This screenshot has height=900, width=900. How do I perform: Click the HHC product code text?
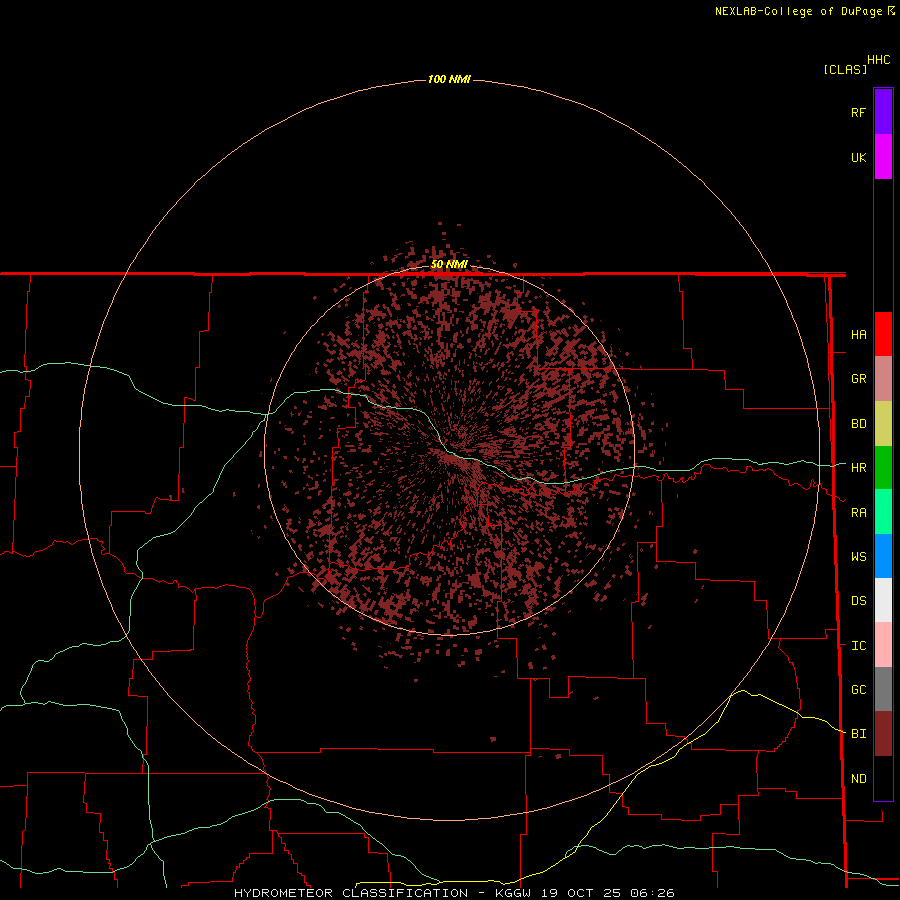point(879,60)
